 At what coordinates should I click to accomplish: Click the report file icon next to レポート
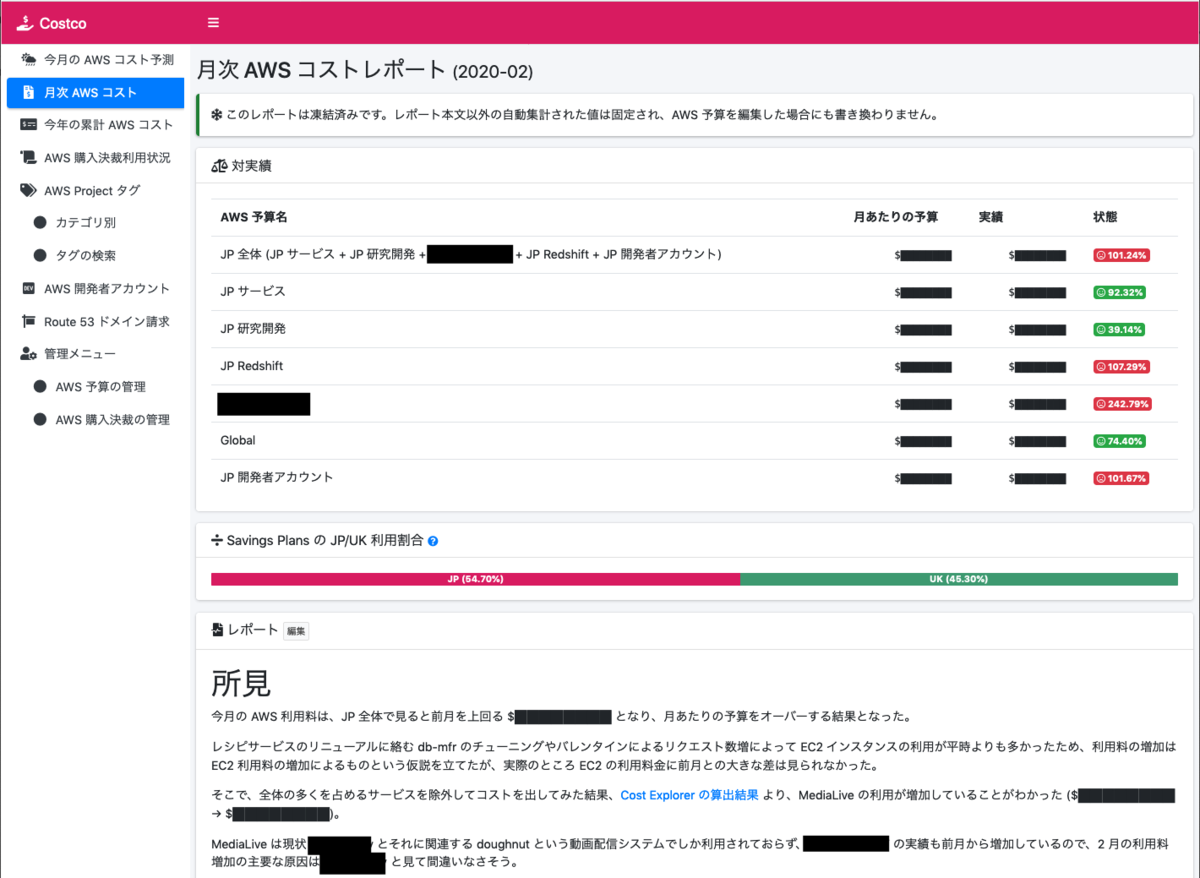click(x=220, y=630)
